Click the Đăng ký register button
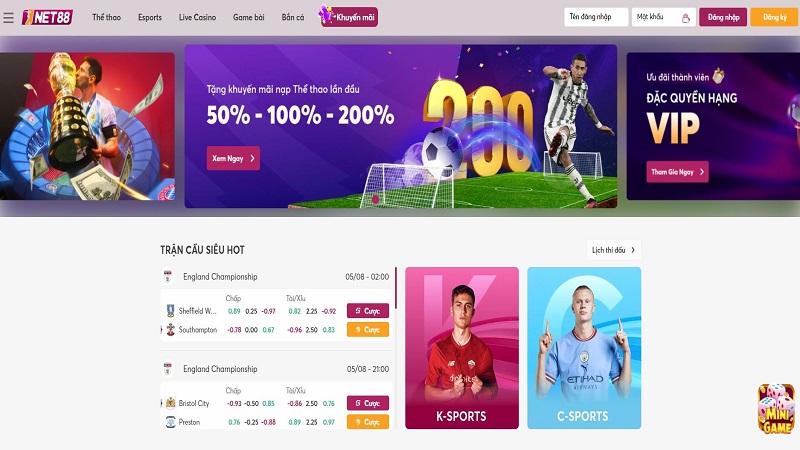800x450 pixels. pos(774,17)
